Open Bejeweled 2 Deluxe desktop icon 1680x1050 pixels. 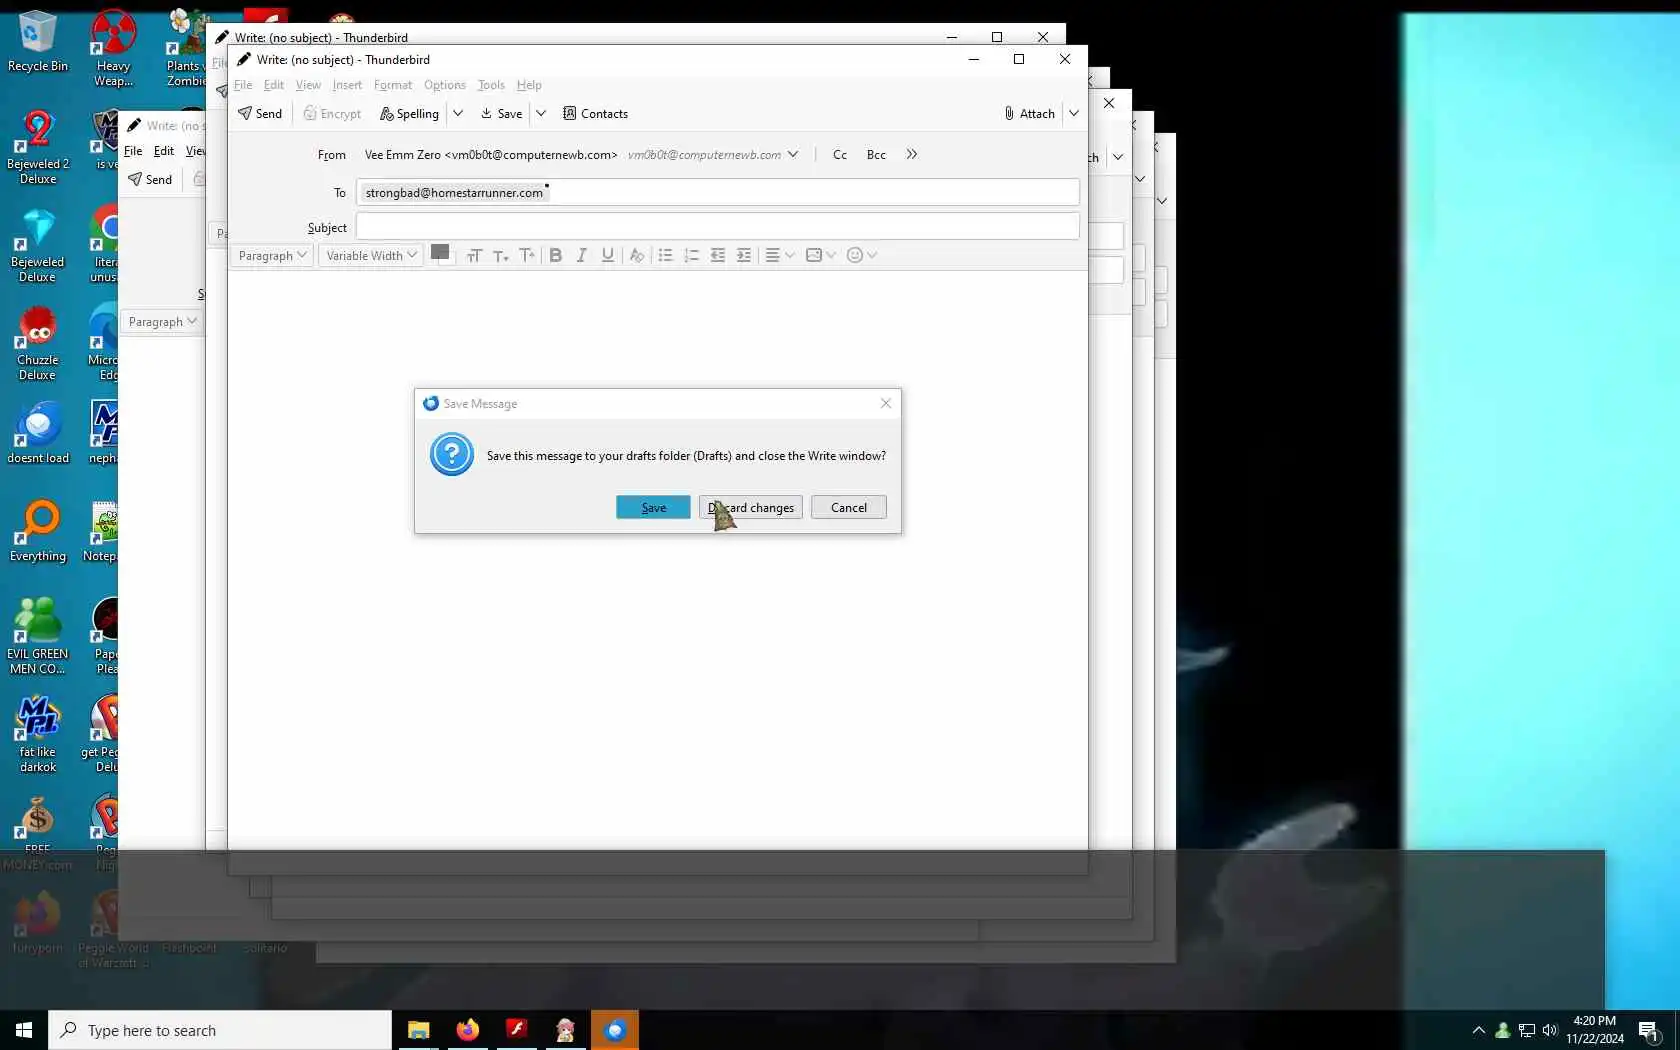point(38,148)
